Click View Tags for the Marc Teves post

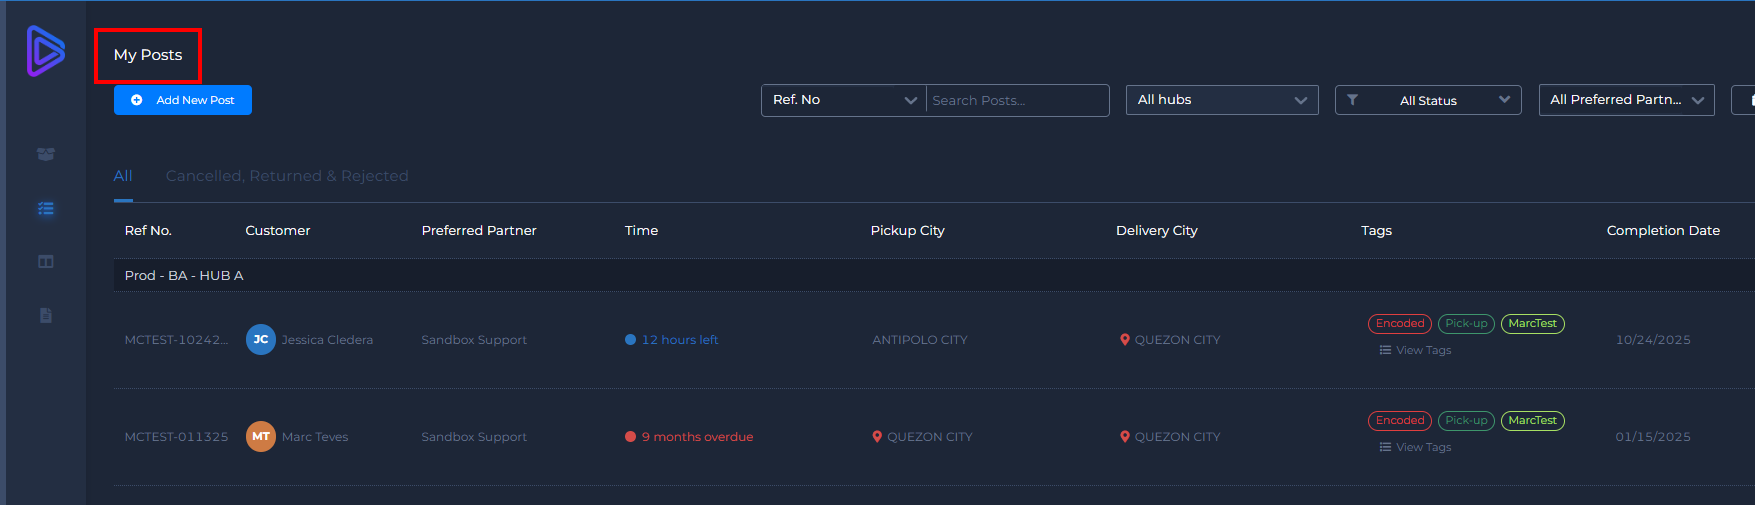[x=1416, y=447]
